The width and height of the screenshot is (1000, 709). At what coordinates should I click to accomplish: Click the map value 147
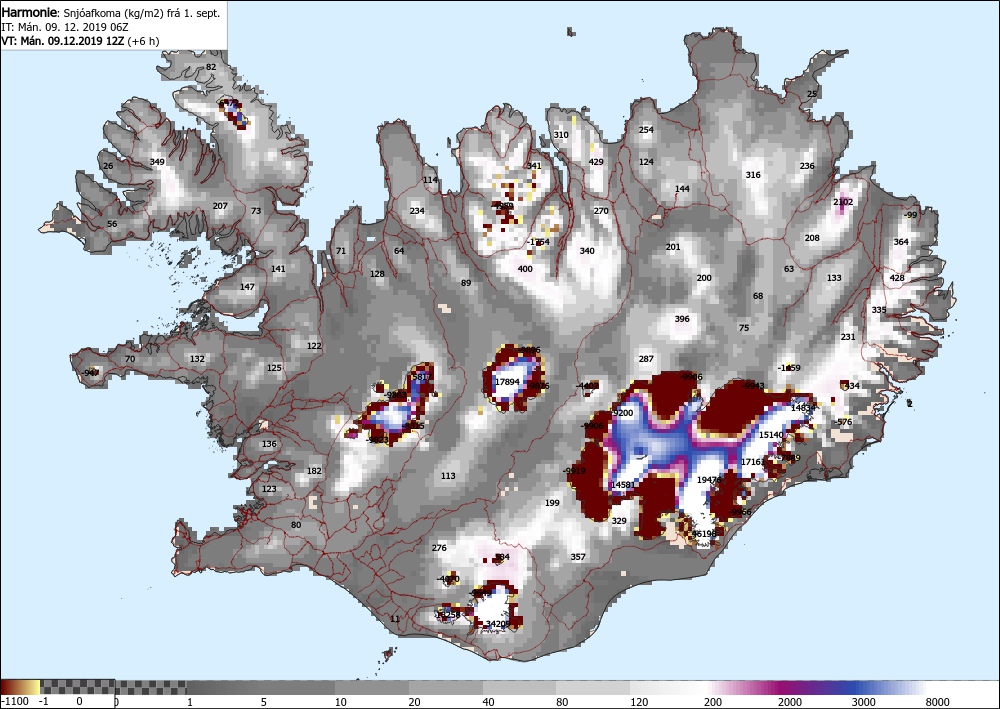(x=247, y=287)
